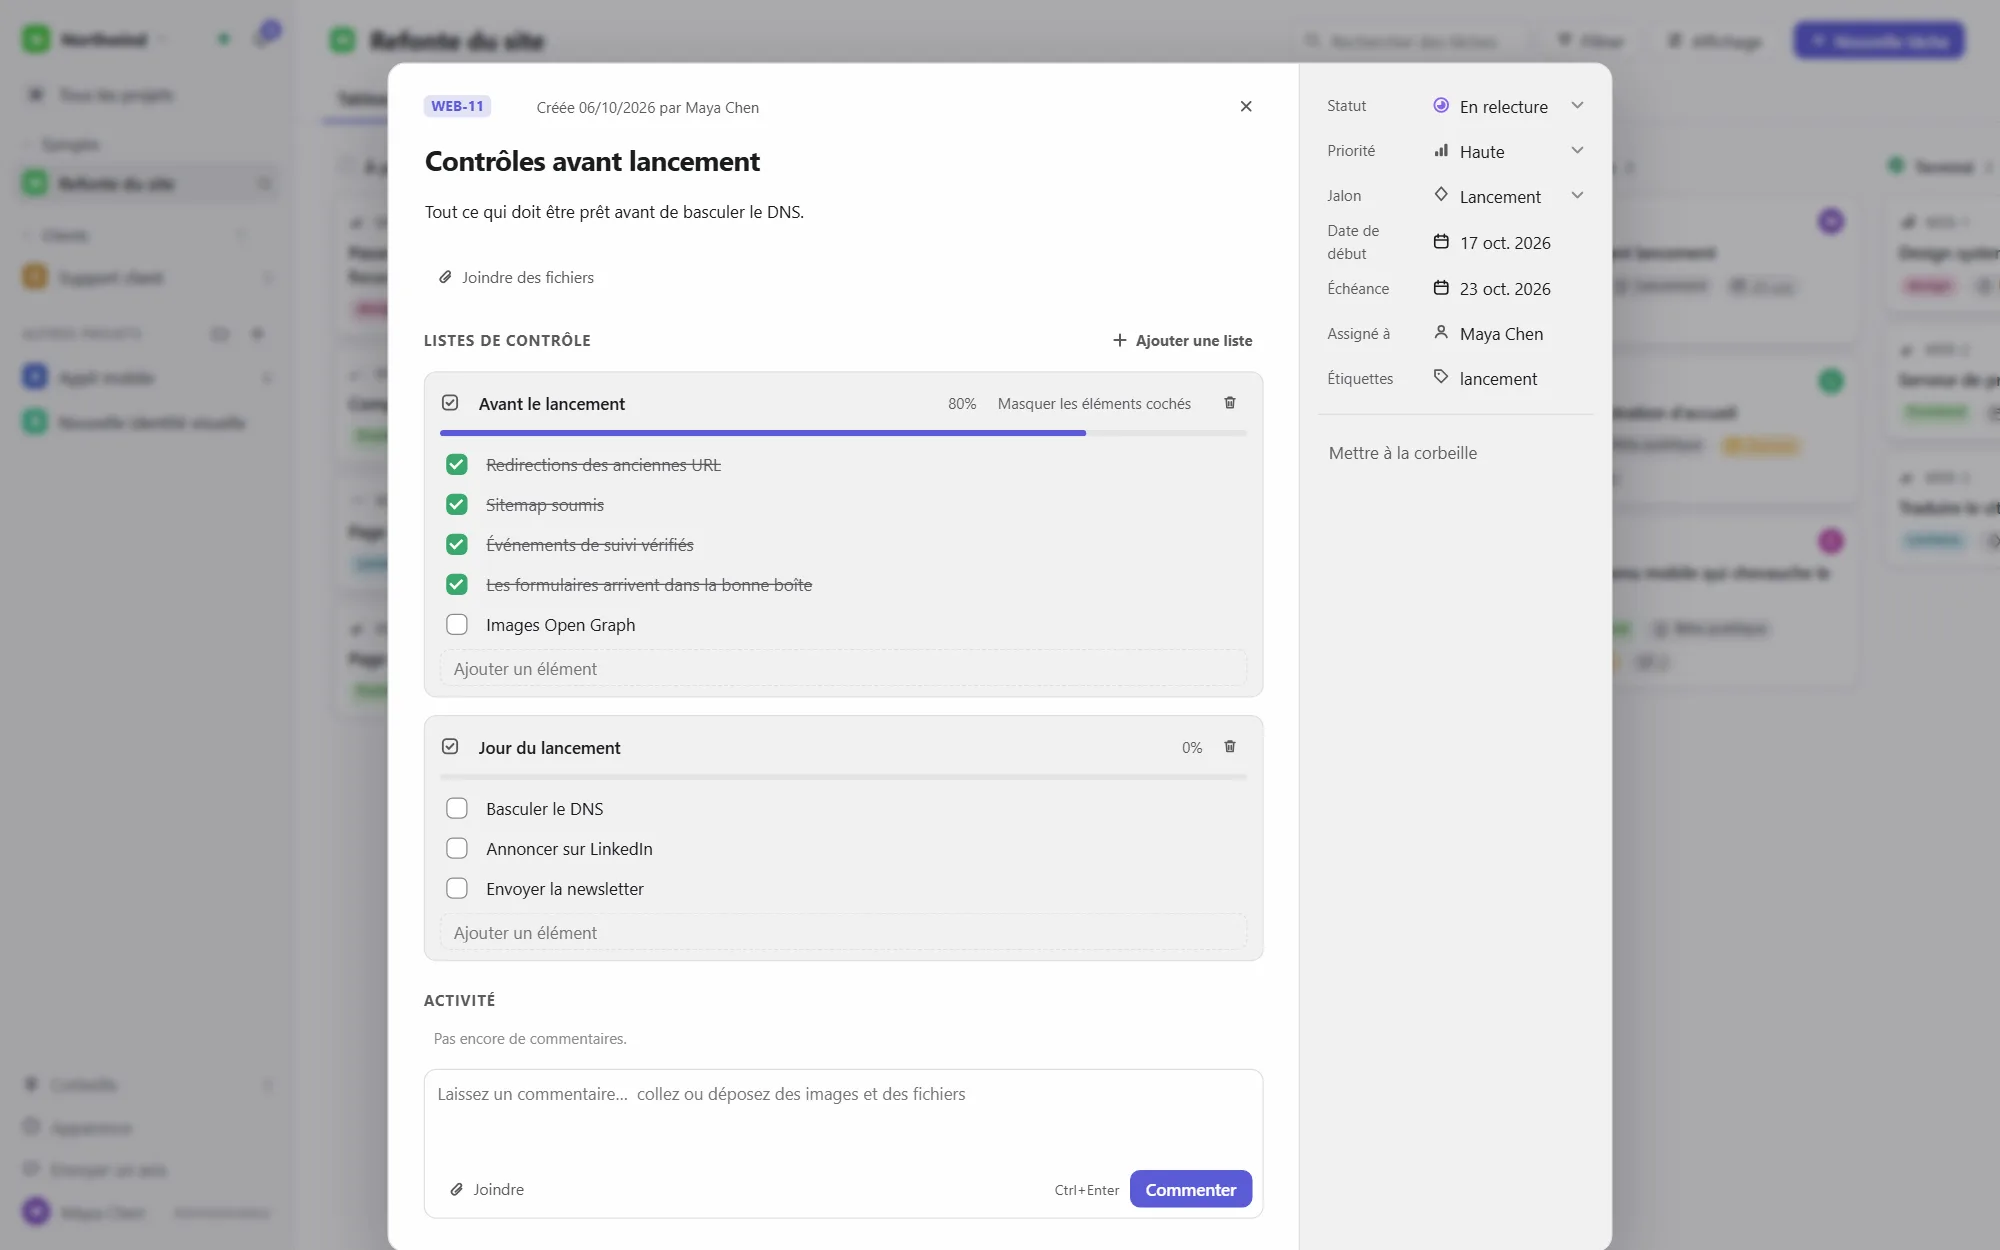Uncheck Les formulaires arrivent dans la bonne boîte
2000x1250 pixels.
(457, 584)
